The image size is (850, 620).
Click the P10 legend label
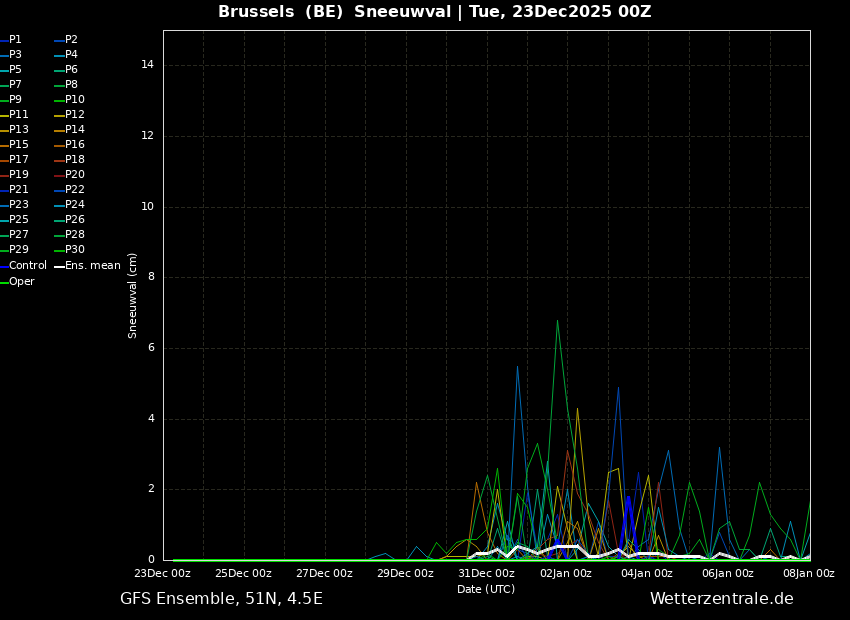75,99
